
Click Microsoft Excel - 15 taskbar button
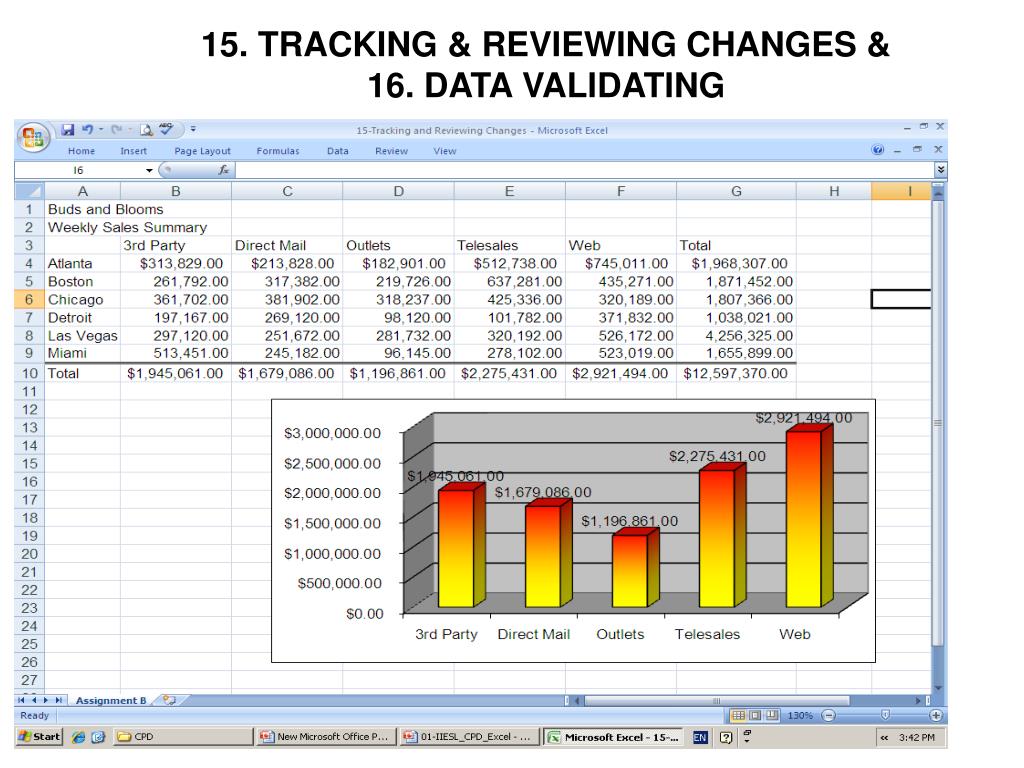tap(613, 737)
